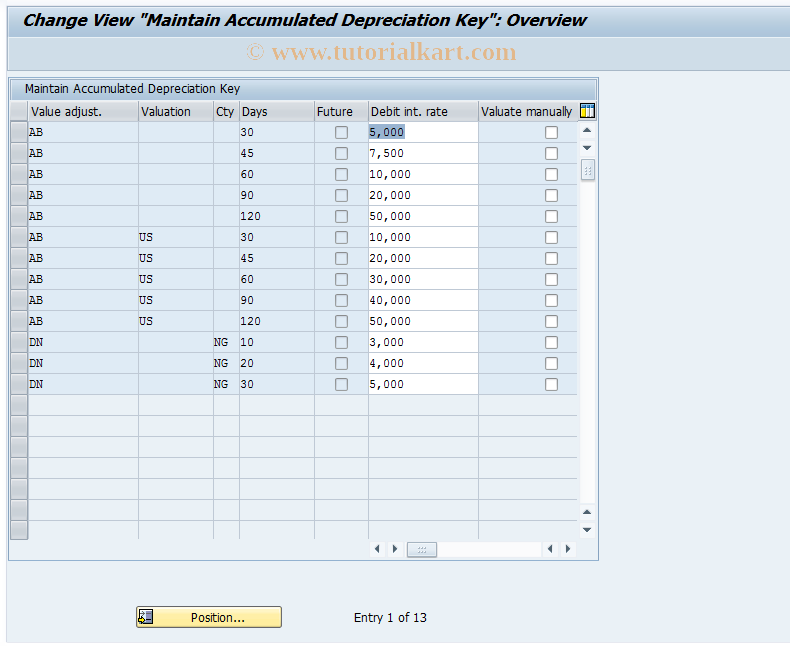This screenshot has width=790, height=646.
Task: Enable Valuate manually for the 7,500 rate row
Action: point(551,154)
